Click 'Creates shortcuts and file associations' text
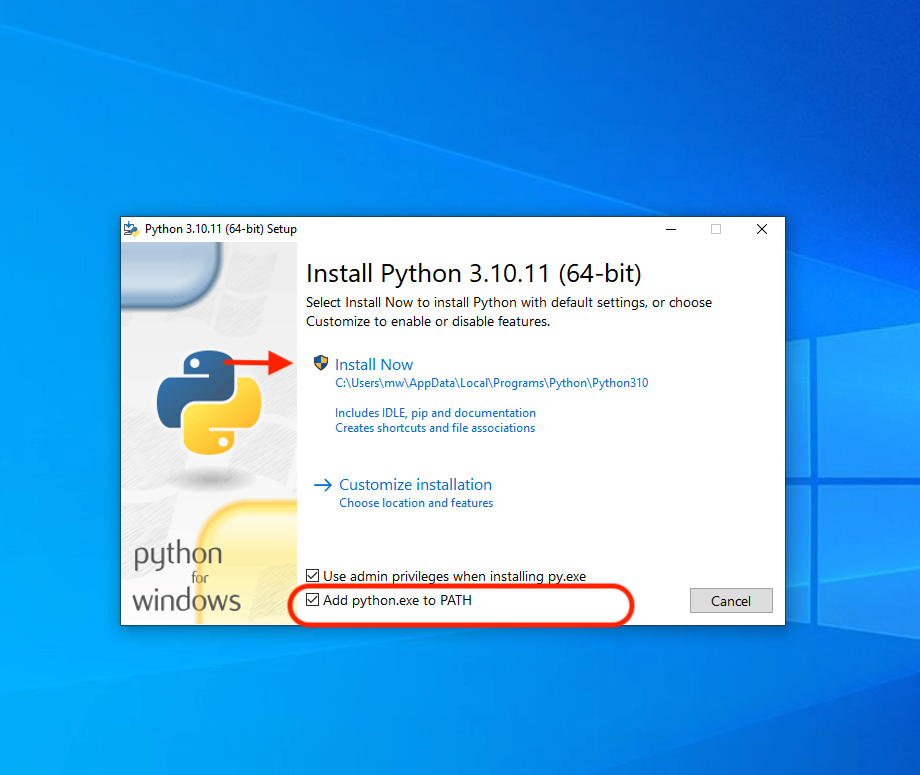 [435, 428]
